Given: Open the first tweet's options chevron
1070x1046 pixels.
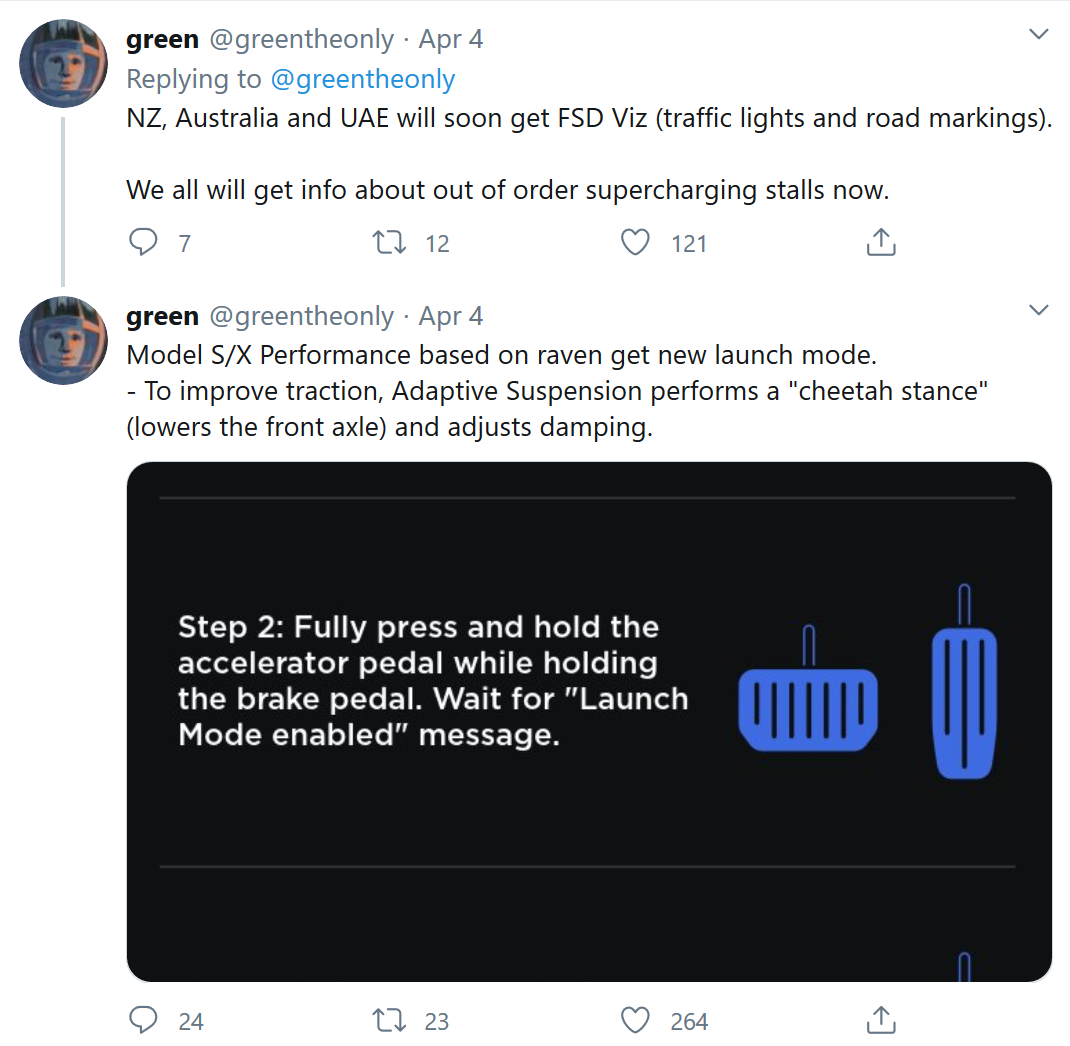Looking at the screenshot, I should pos(1039,35).
